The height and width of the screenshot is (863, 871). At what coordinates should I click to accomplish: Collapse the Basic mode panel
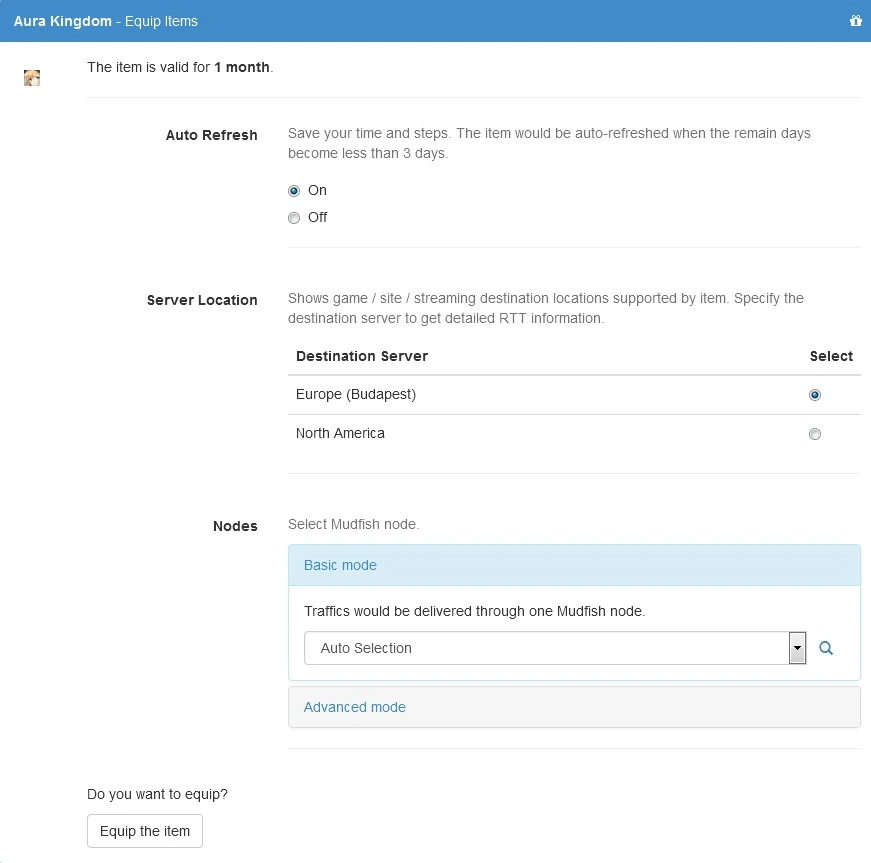pos(340,565)
